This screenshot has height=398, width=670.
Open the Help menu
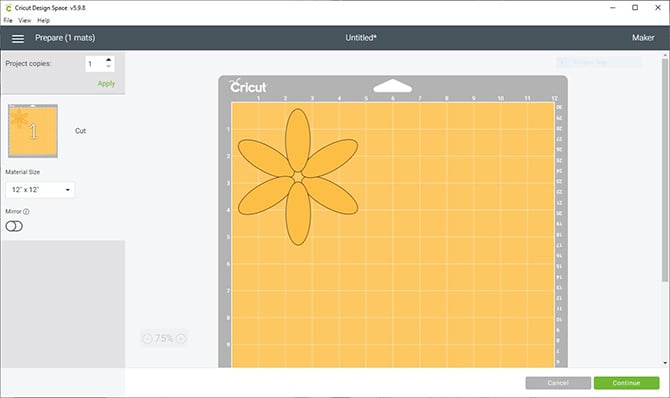[43, 20]
